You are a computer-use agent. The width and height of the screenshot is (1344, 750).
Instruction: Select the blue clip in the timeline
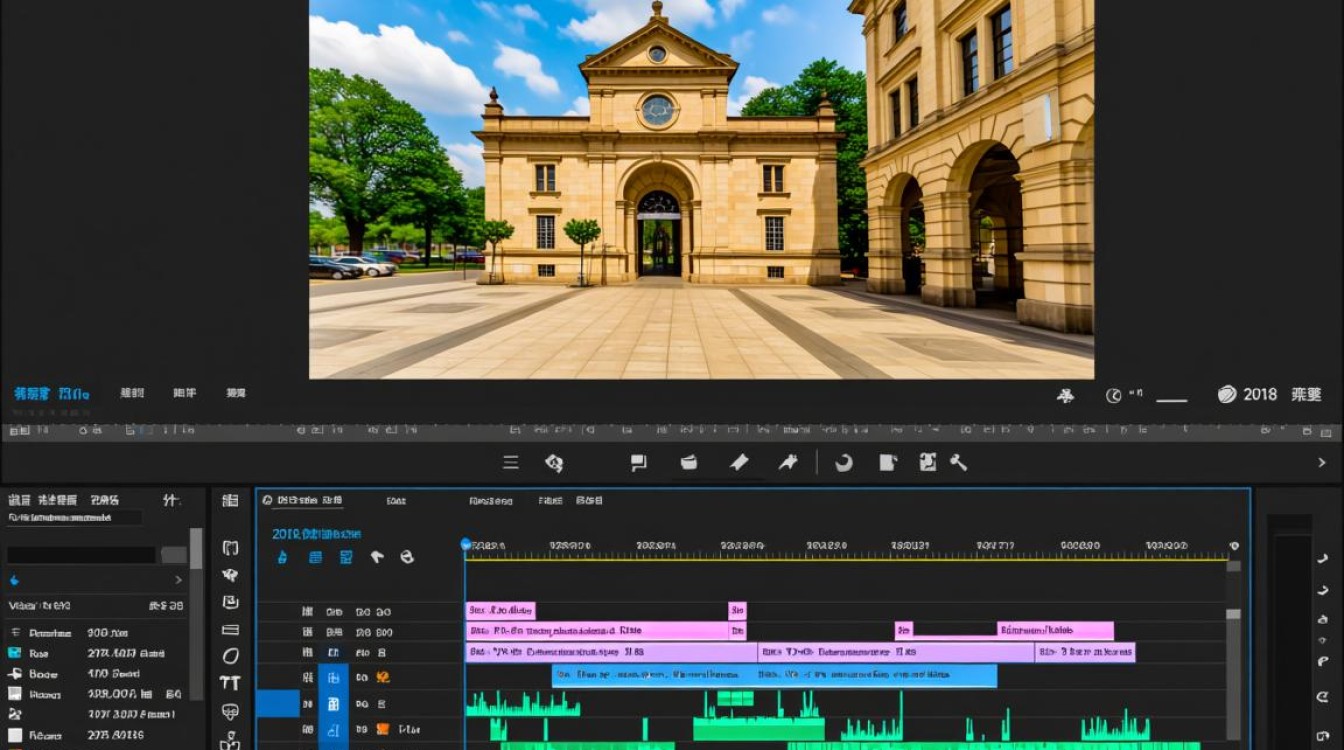(x=774, y=676)
